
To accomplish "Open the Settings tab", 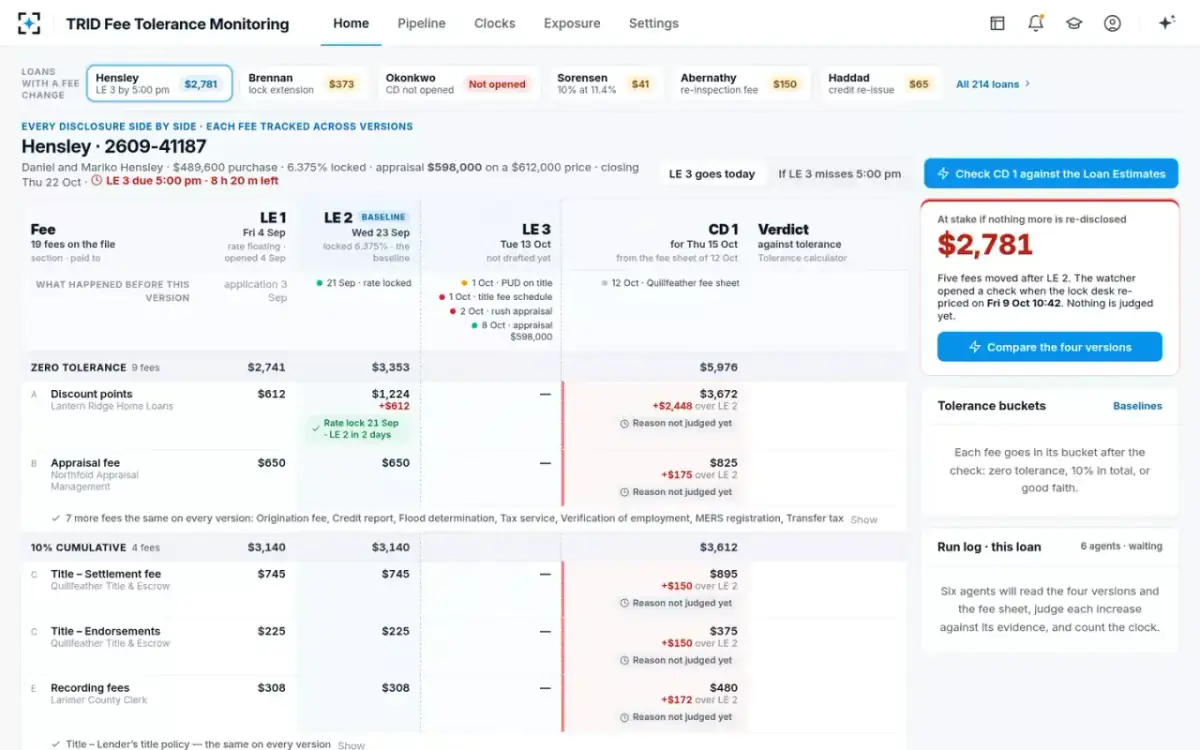I will pos(654,23).
